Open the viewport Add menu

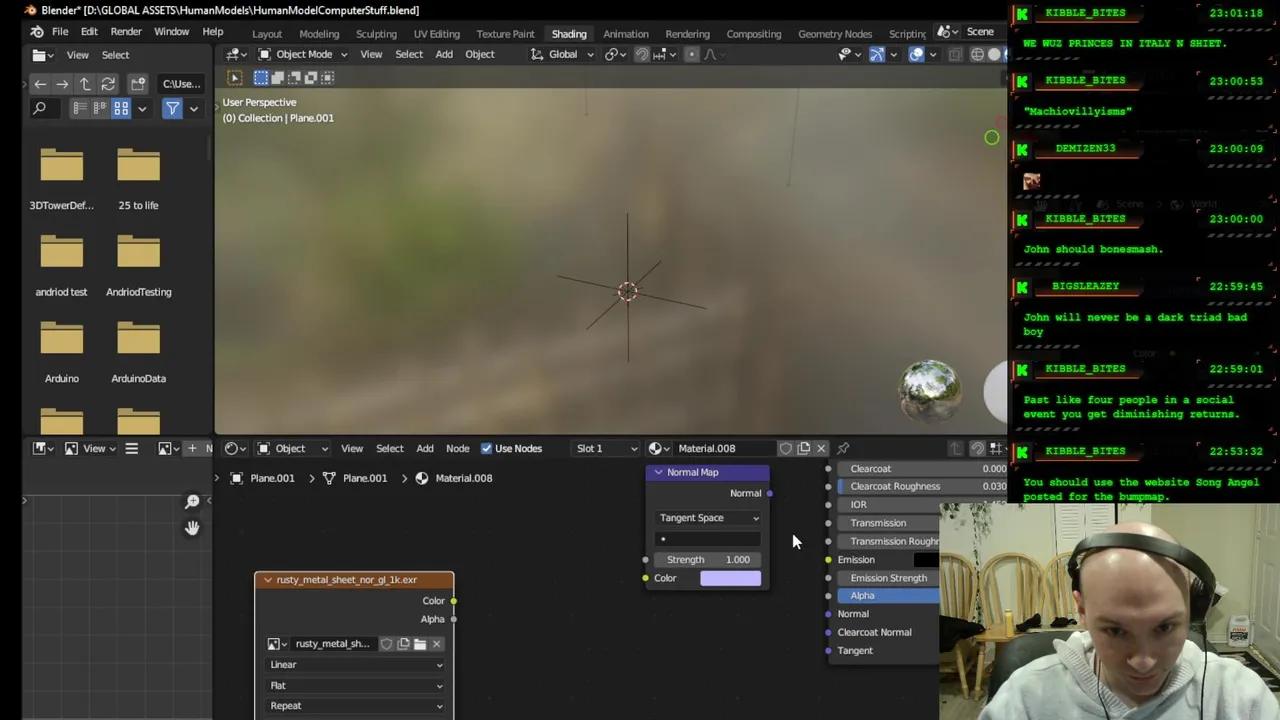pos(444,54)
